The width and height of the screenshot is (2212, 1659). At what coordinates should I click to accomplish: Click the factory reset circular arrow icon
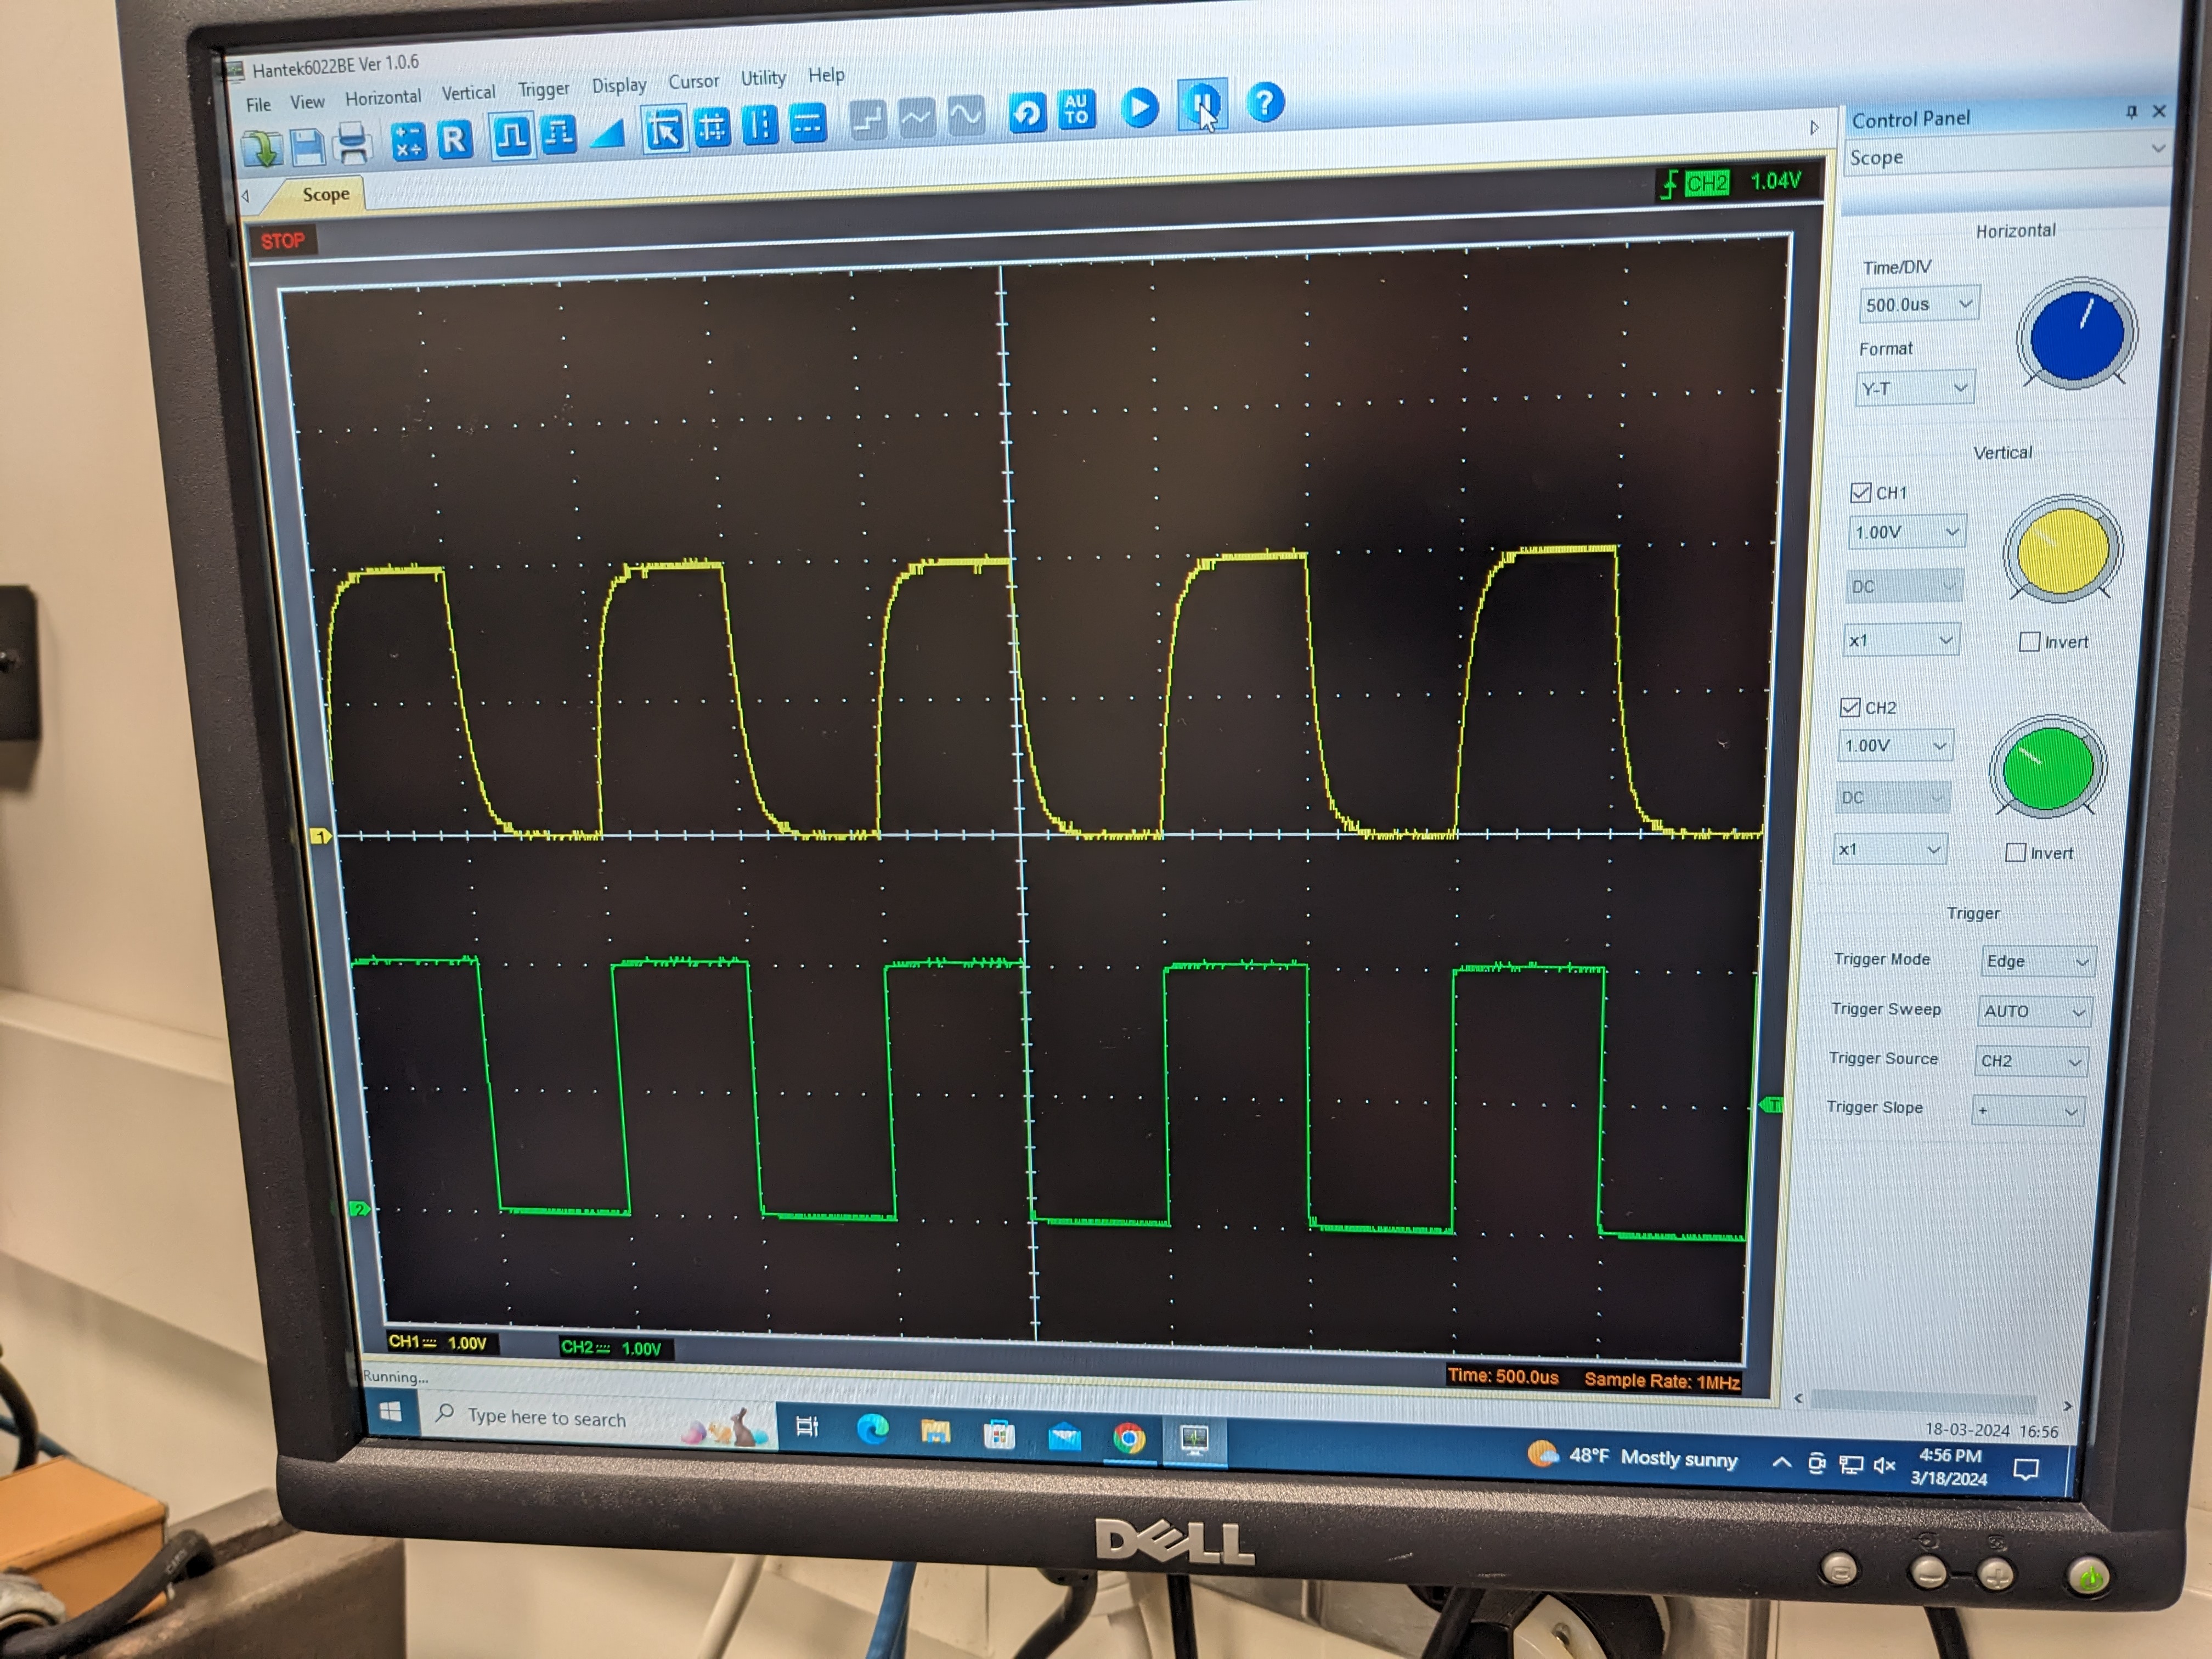pos(1027,112)
